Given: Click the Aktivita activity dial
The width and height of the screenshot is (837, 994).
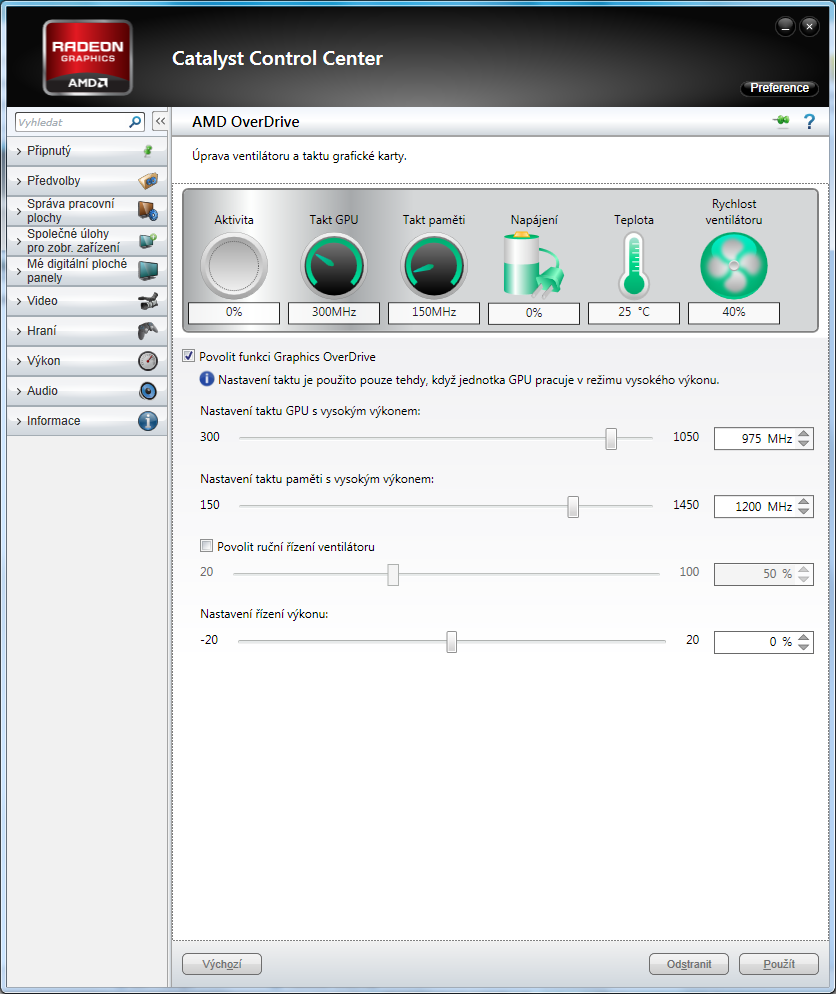Looking at the screenshot, I should (x=234, y=266).
